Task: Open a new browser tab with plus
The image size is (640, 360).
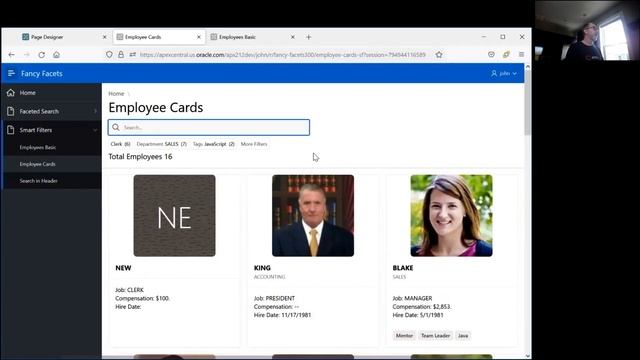Action: 309,37
